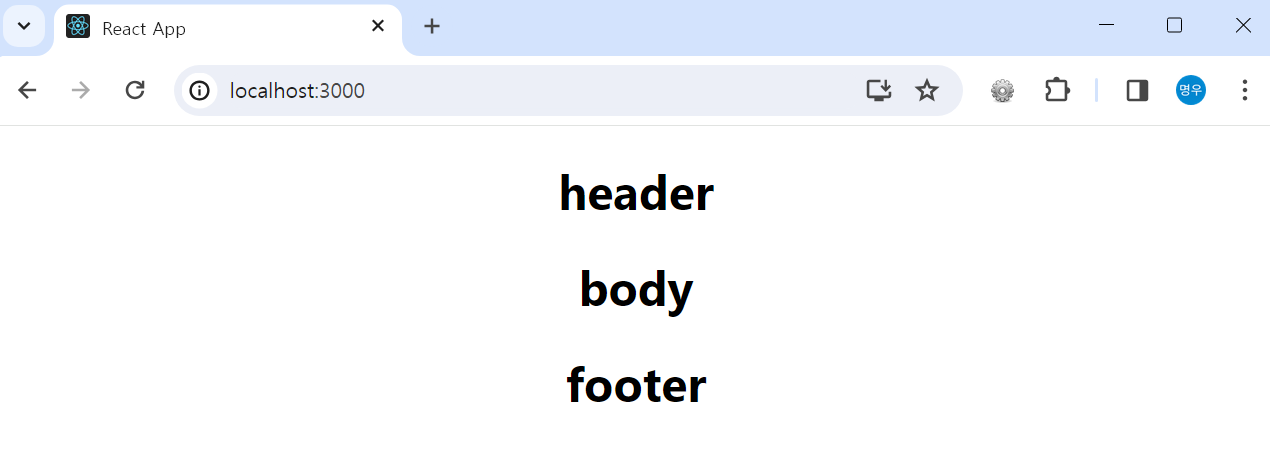Toggle the browser side panel
The height and width of the screenshot is (455, 1270).
pos(1137,91)
